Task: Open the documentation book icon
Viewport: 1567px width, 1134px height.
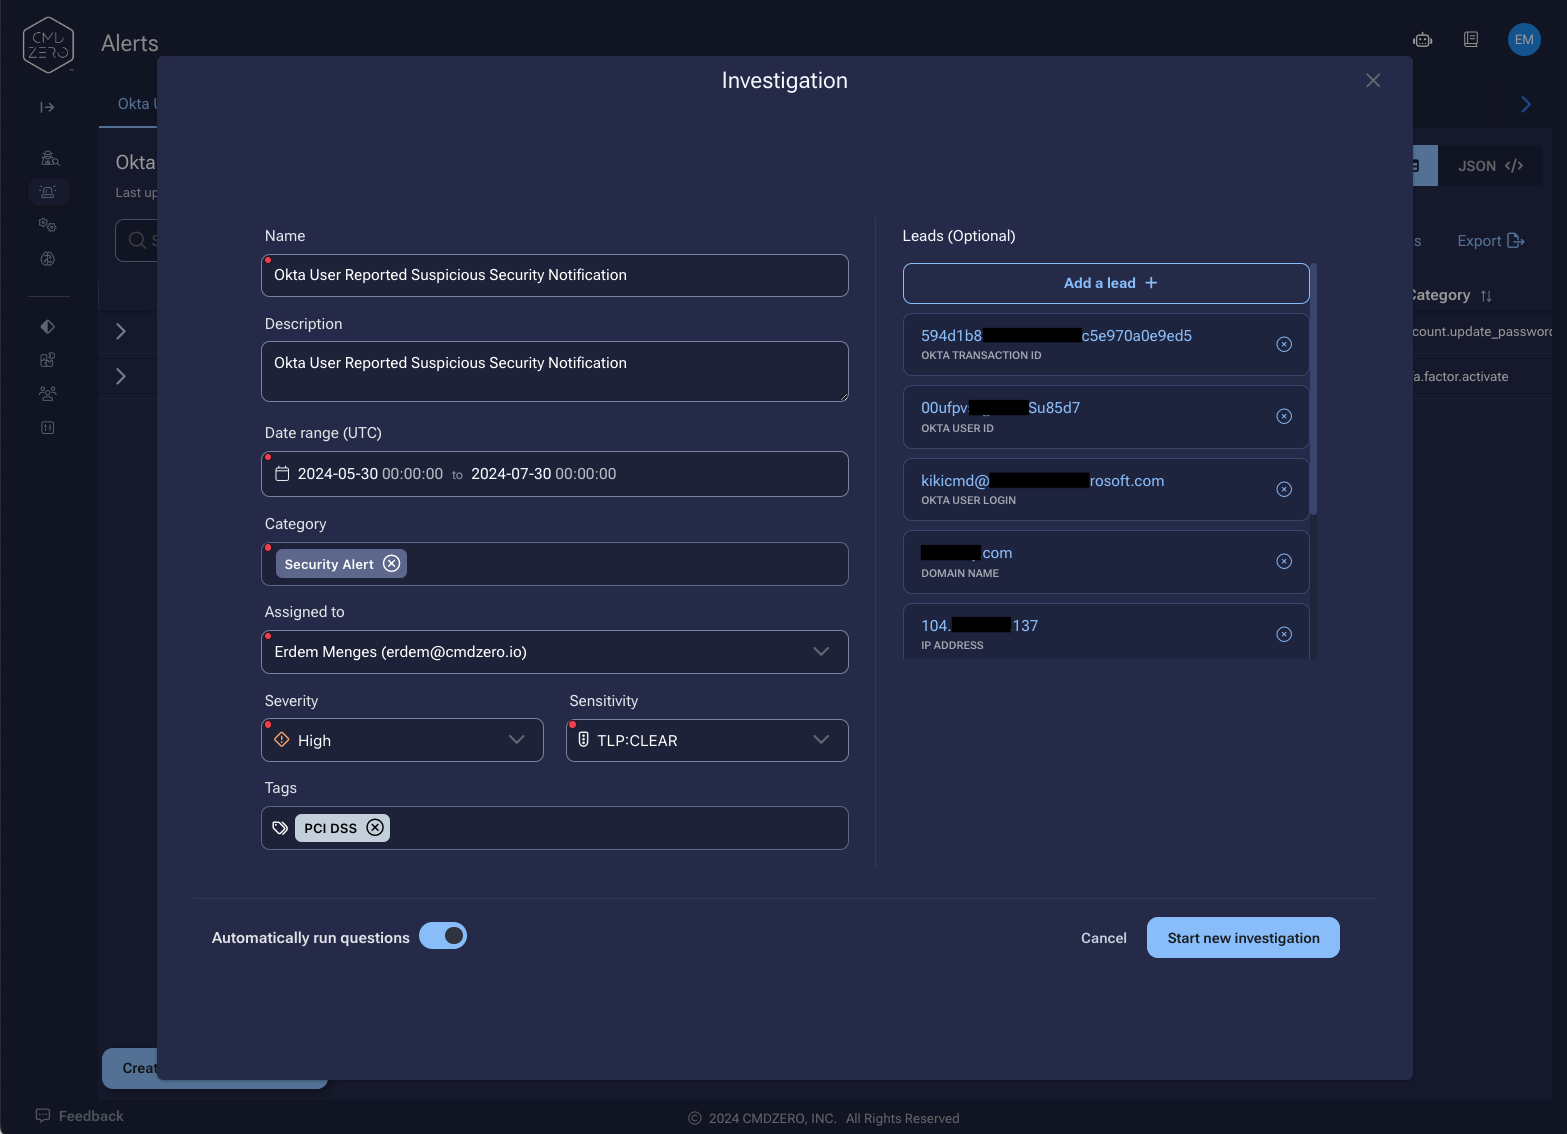Action: point(1471,40)
